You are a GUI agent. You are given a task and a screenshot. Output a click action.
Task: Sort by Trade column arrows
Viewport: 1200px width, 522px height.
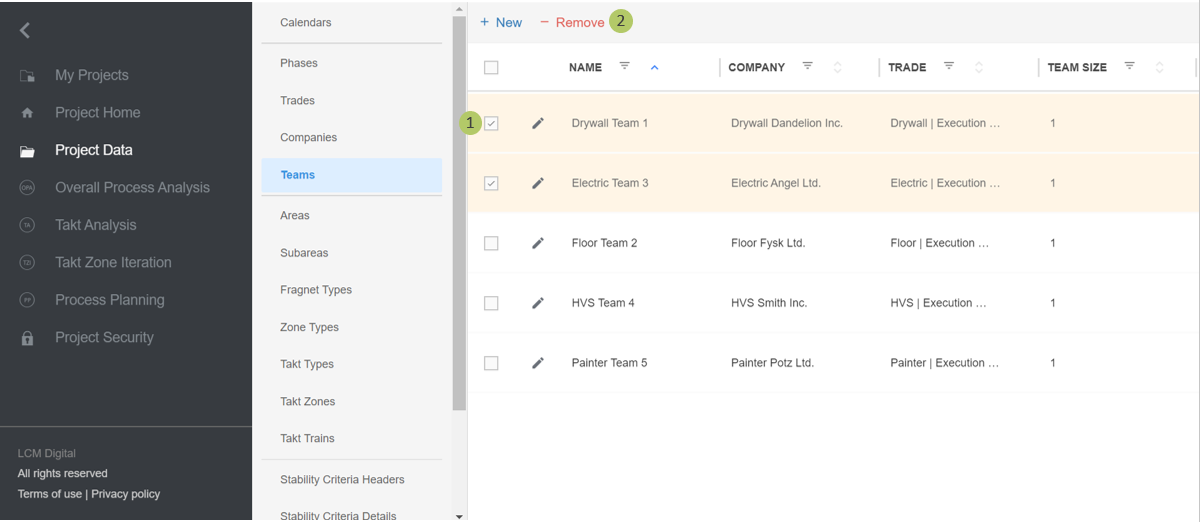pyautogui.click(x=979, y=68)
